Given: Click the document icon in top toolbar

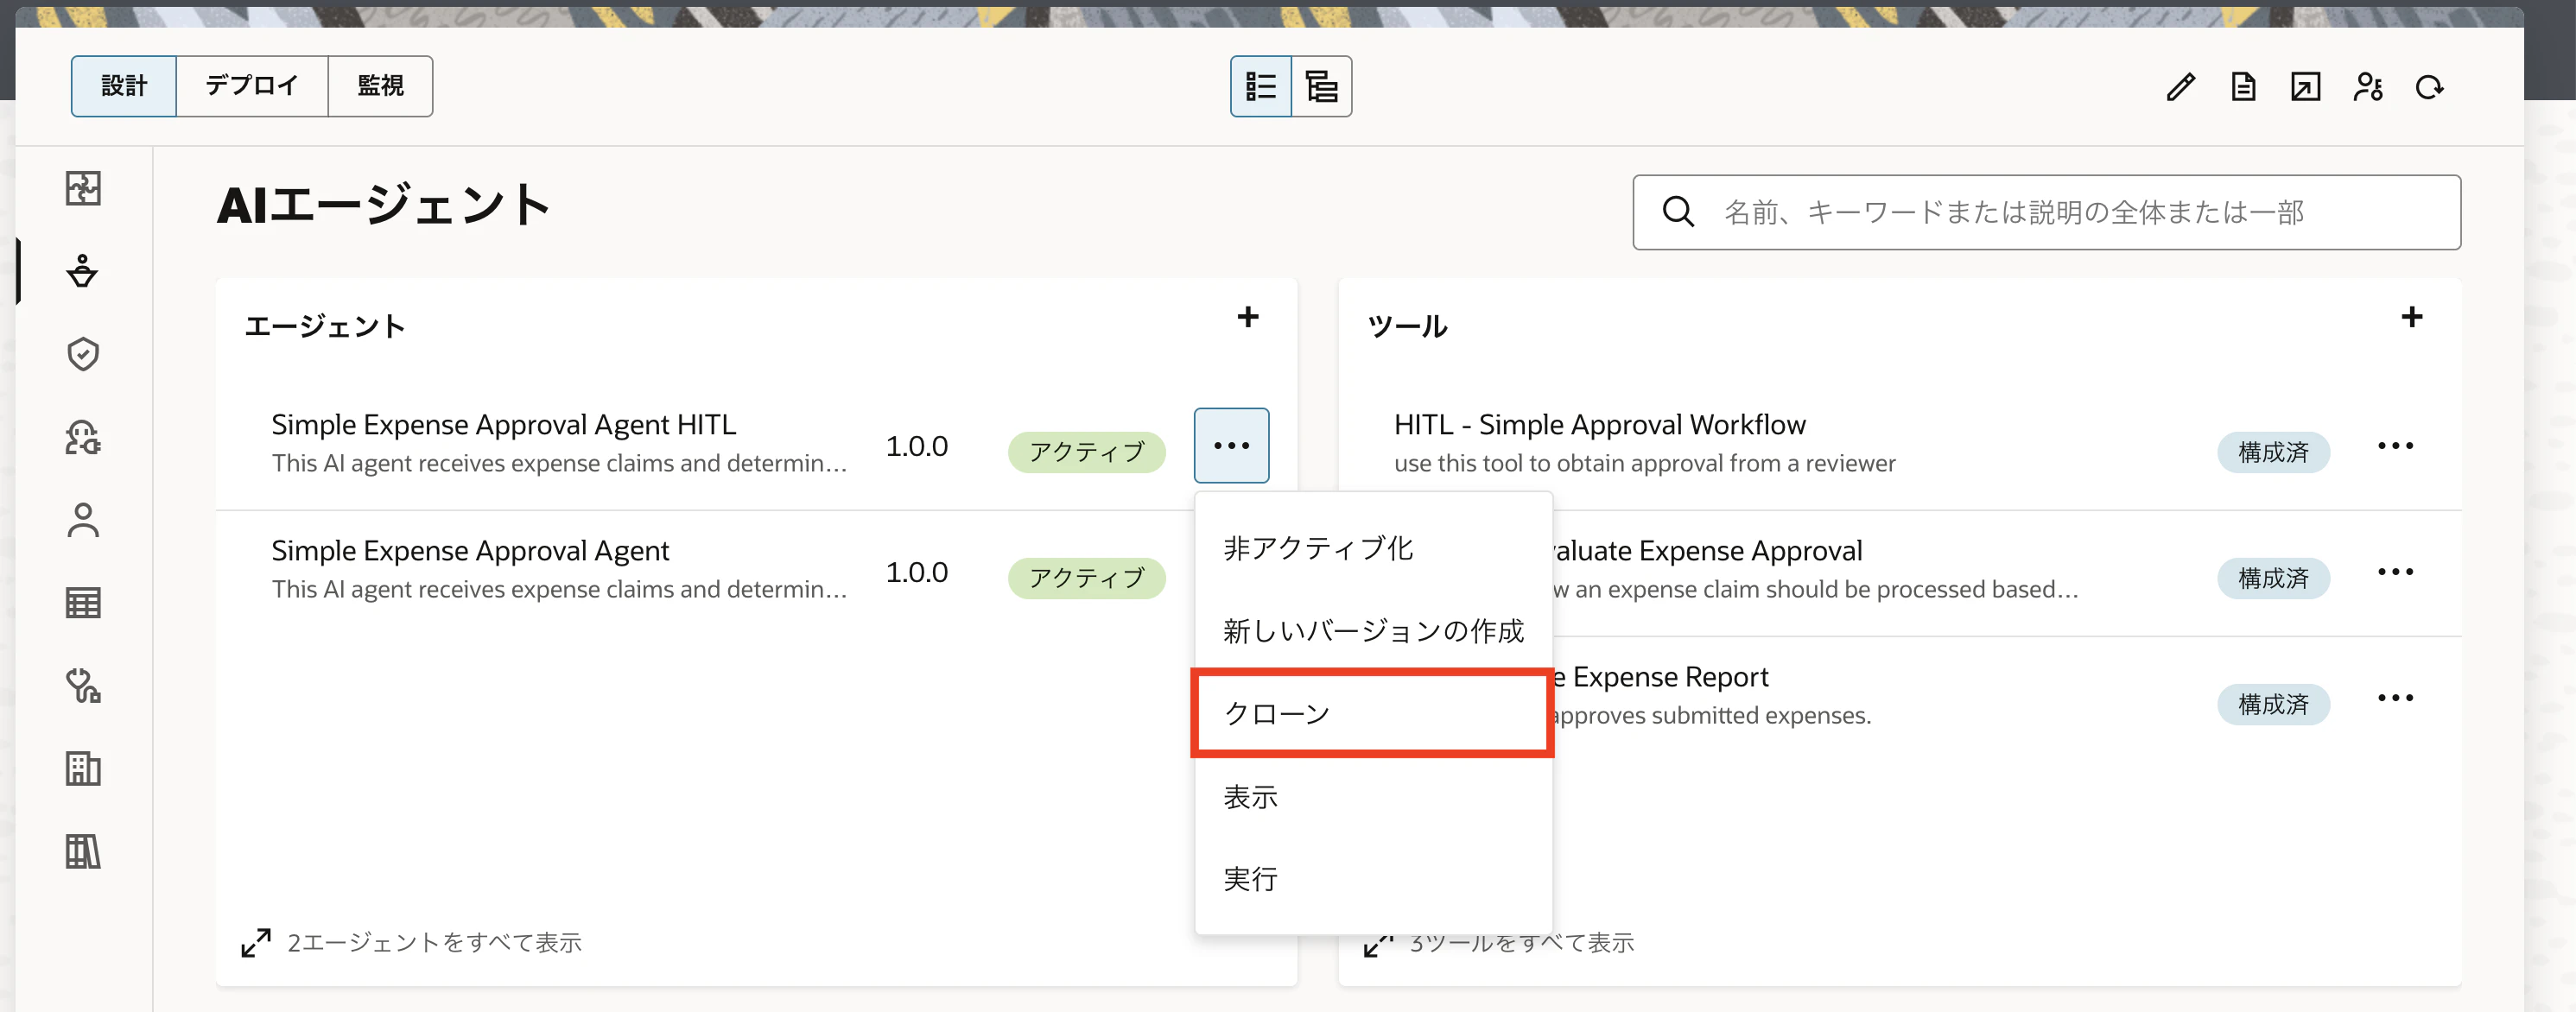Looking at the screenshot, I should (2243, 87).
